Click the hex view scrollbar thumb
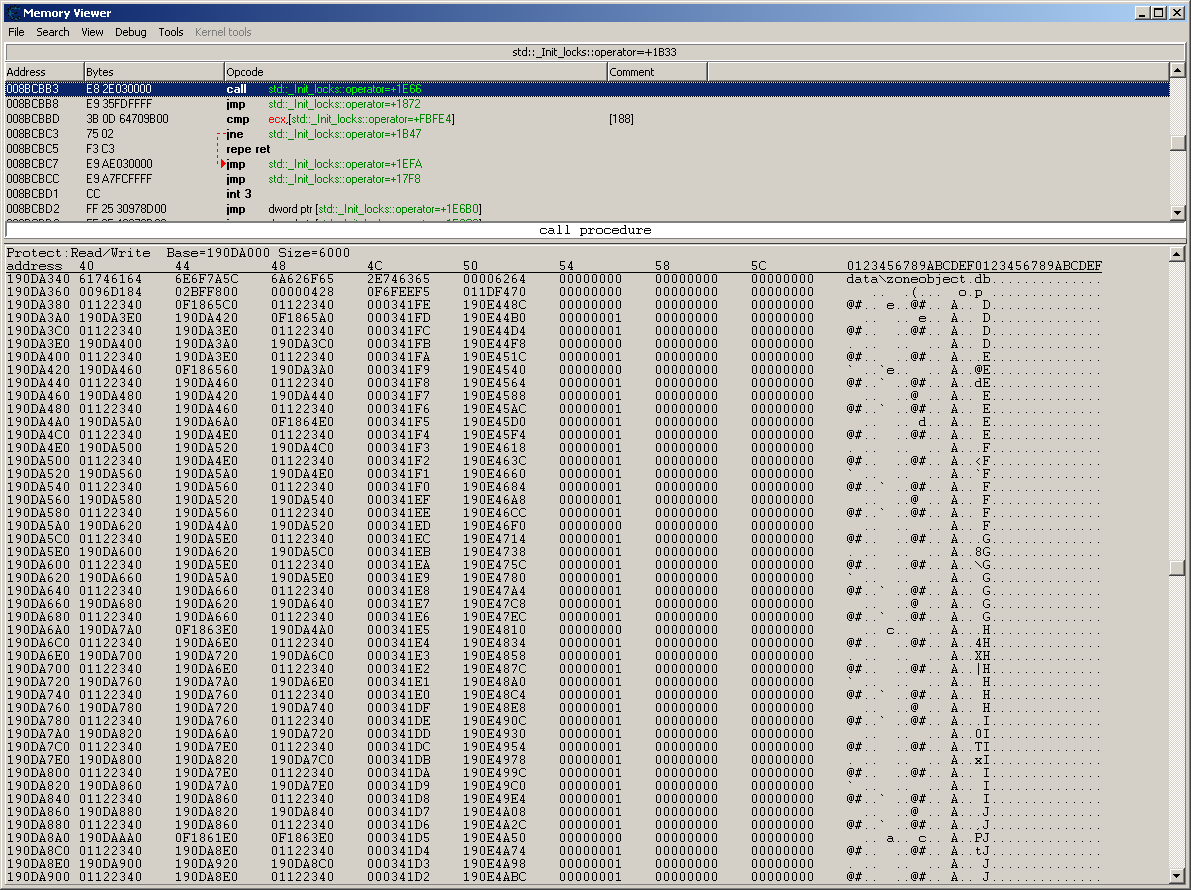Image resolution: width=1191 pixels, height=890 pixels. pyautogui.click(x=1177, y=568)
